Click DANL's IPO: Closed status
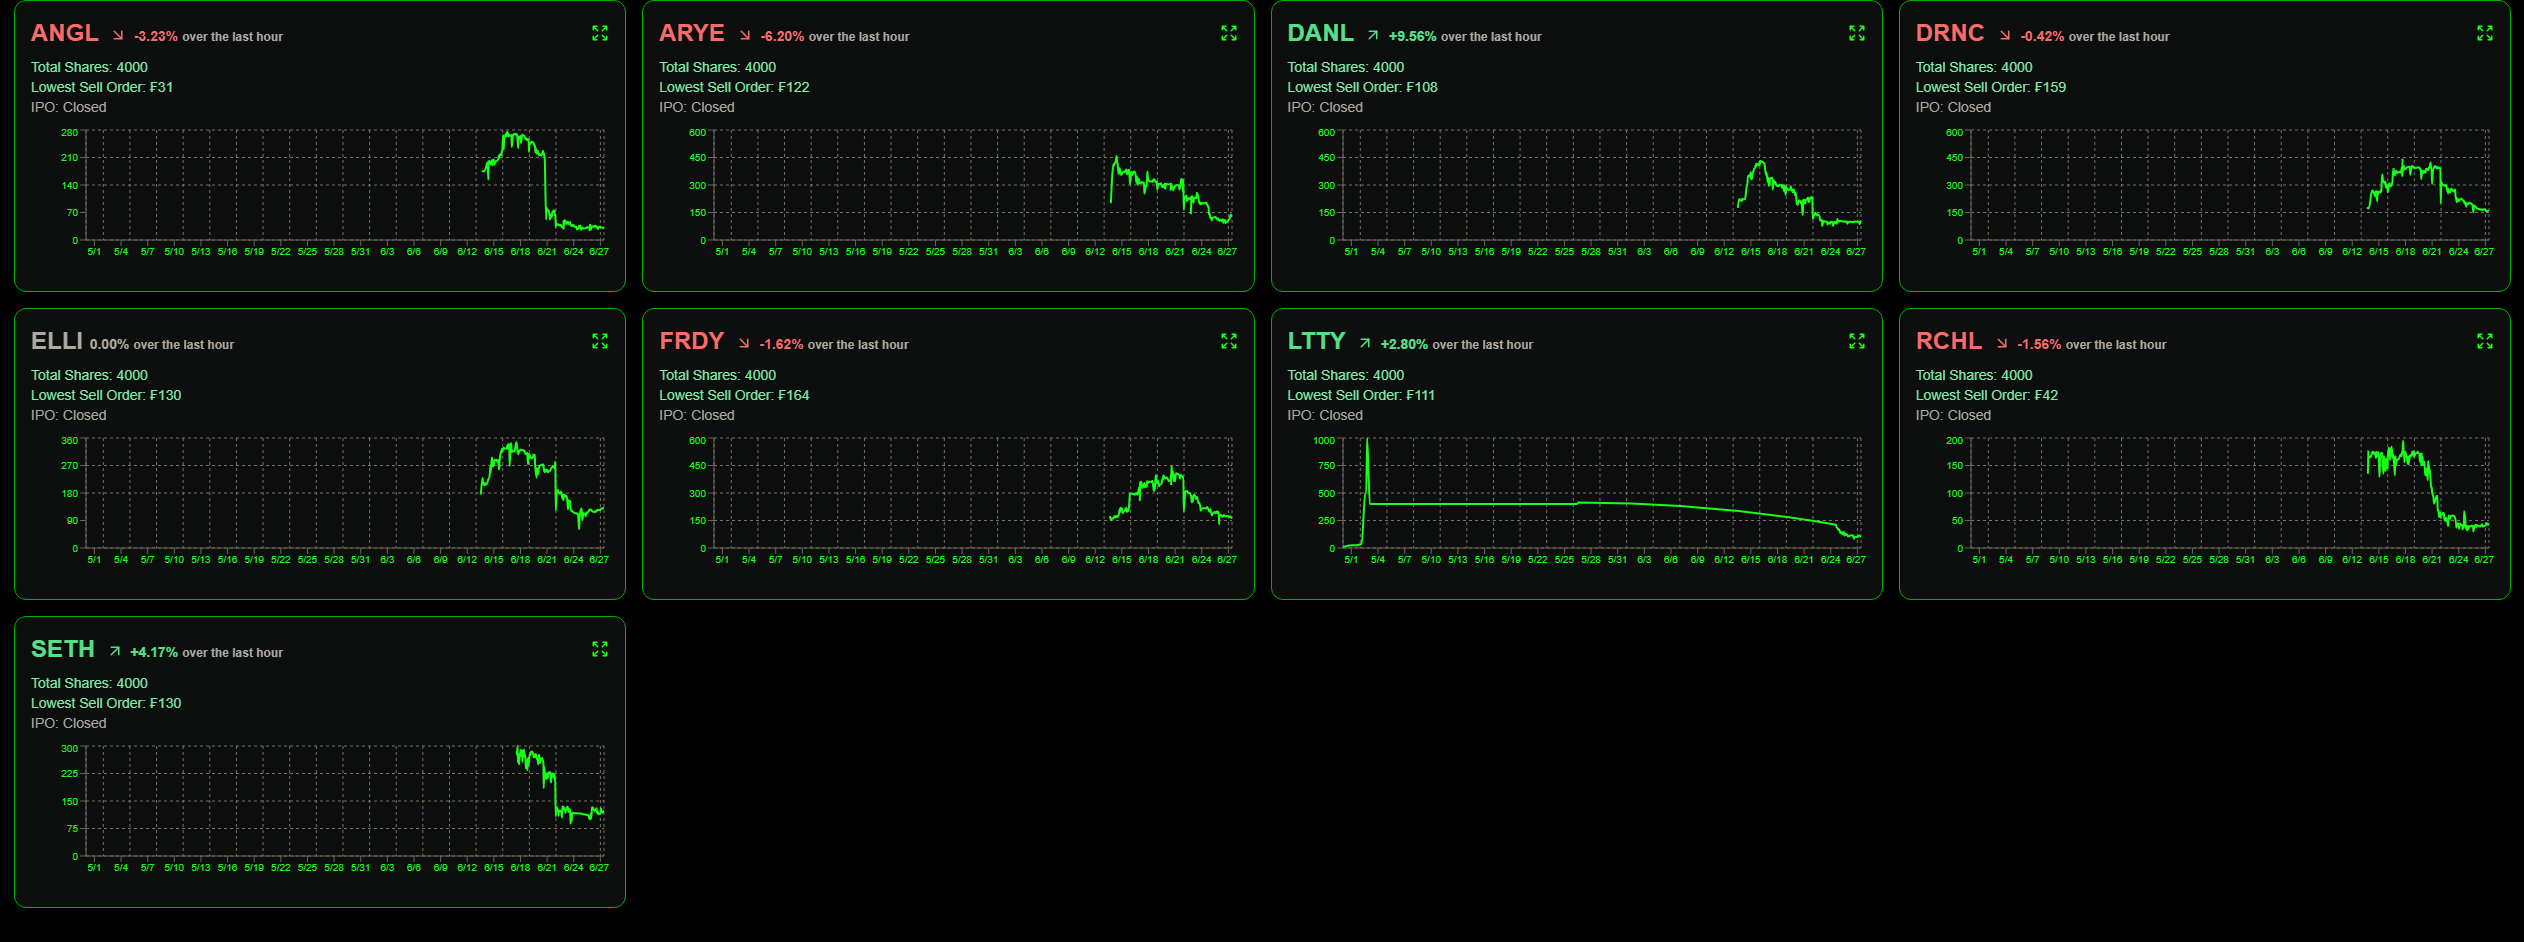Screen dimensions: 2524x942 pos(1325,107)
